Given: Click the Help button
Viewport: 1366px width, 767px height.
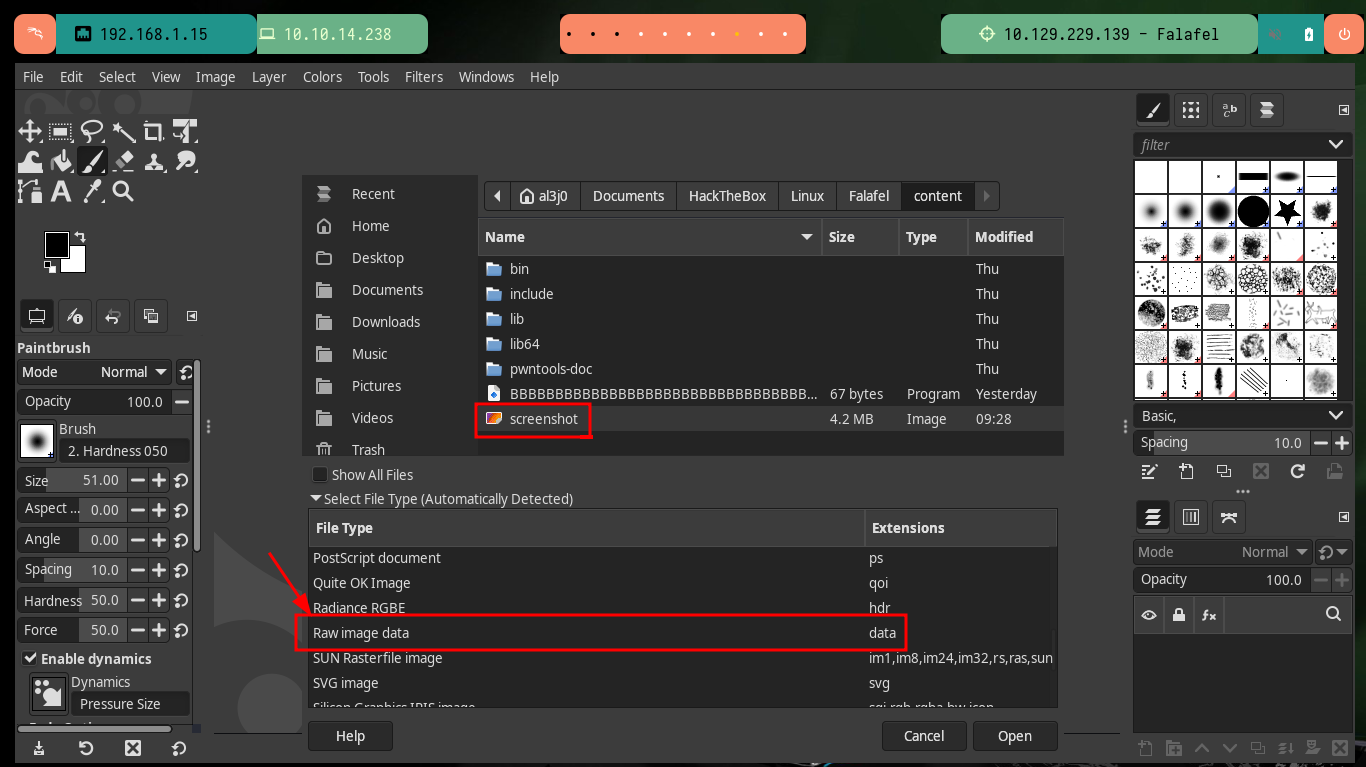Looking at the screenshot, I should pyautogui.click(x=350, y=736).
